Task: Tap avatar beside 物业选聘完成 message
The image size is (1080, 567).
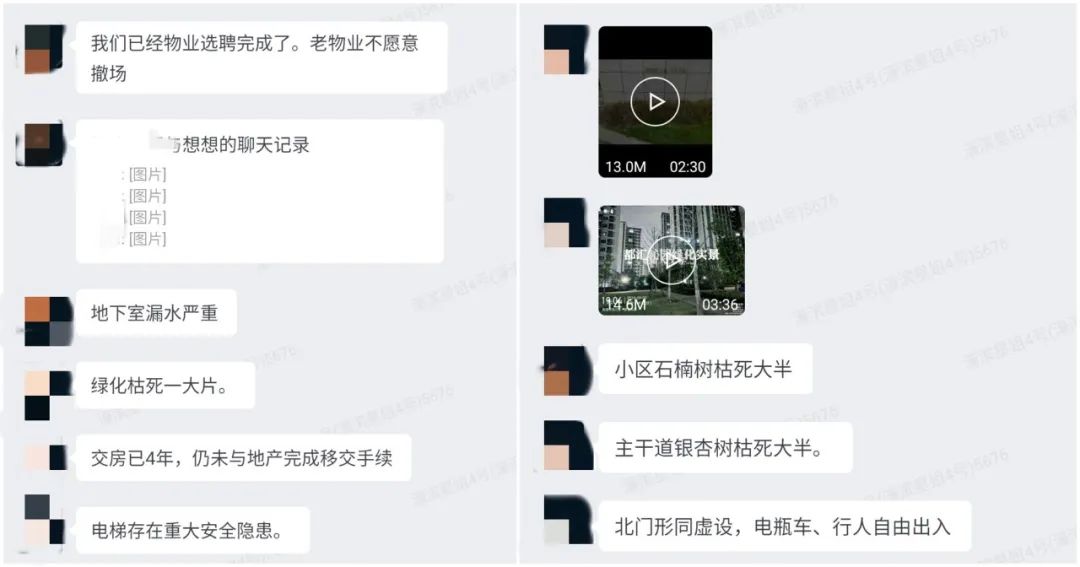Action: pyautogui.click(x=45, y=50)
